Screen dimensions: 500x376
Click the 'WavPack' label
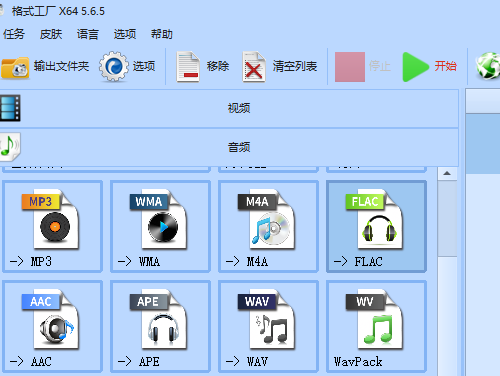pos(358,361)
